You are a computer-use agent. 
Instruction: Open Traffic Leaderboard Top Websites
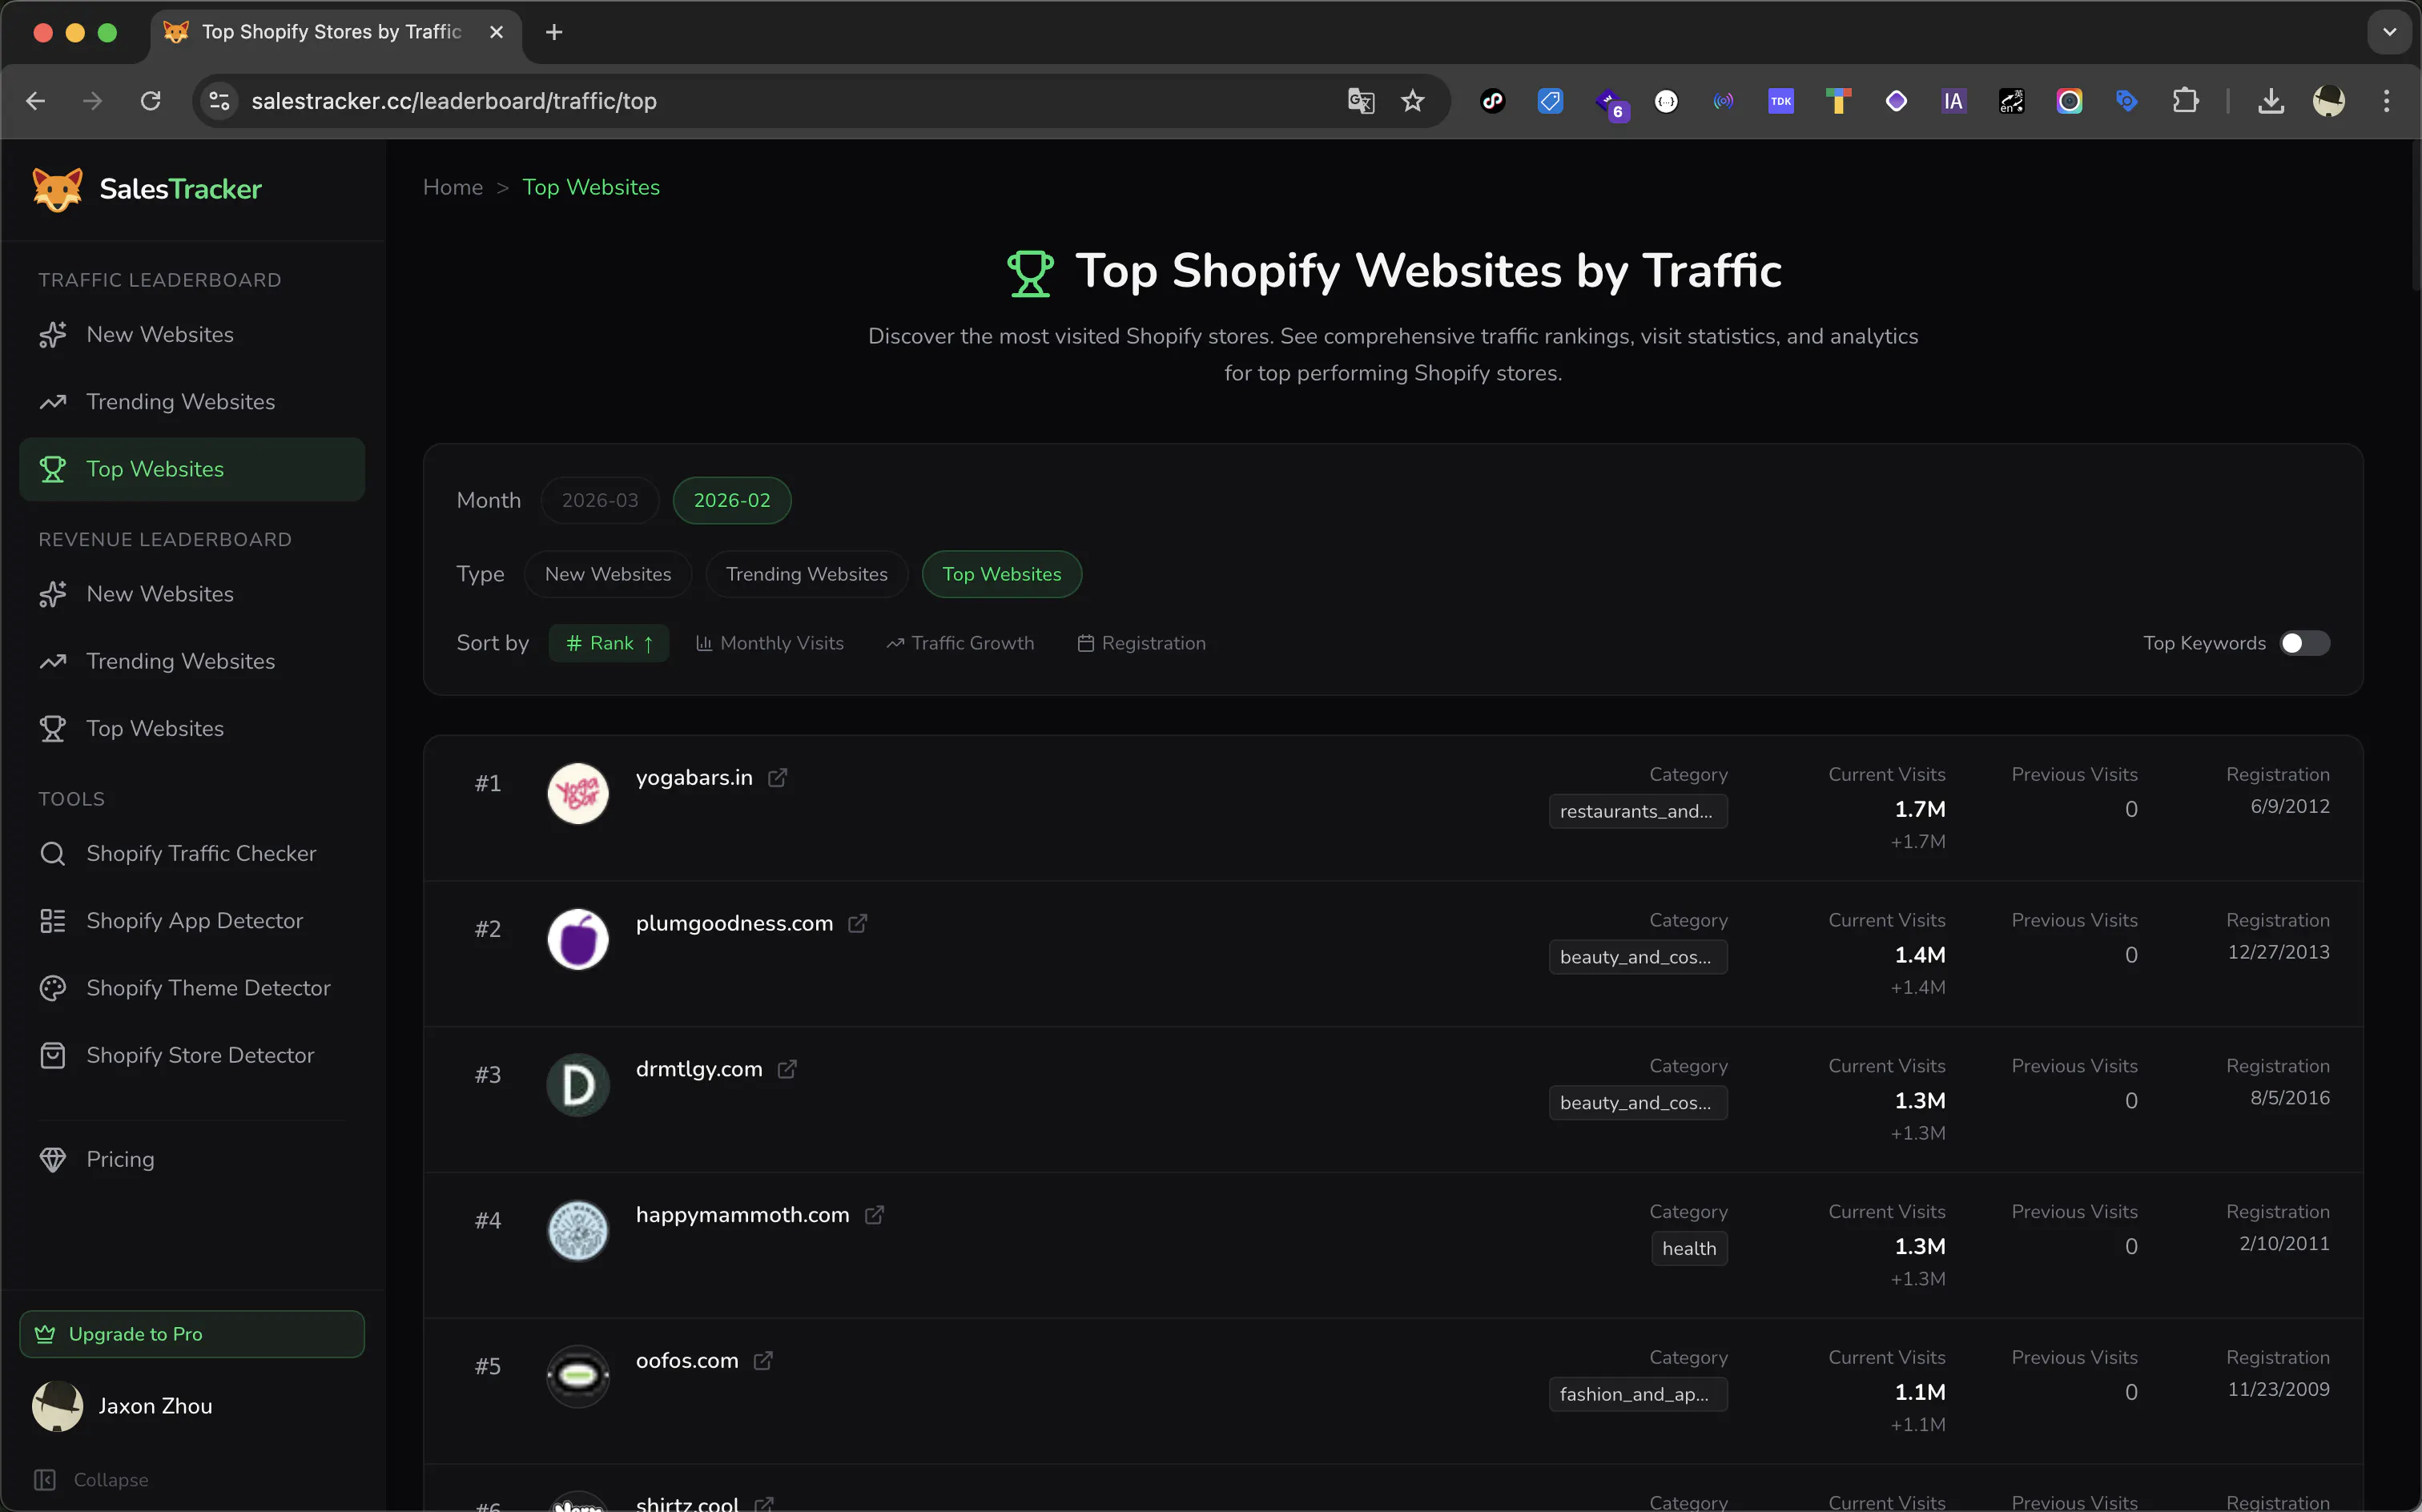click(192, 469)
